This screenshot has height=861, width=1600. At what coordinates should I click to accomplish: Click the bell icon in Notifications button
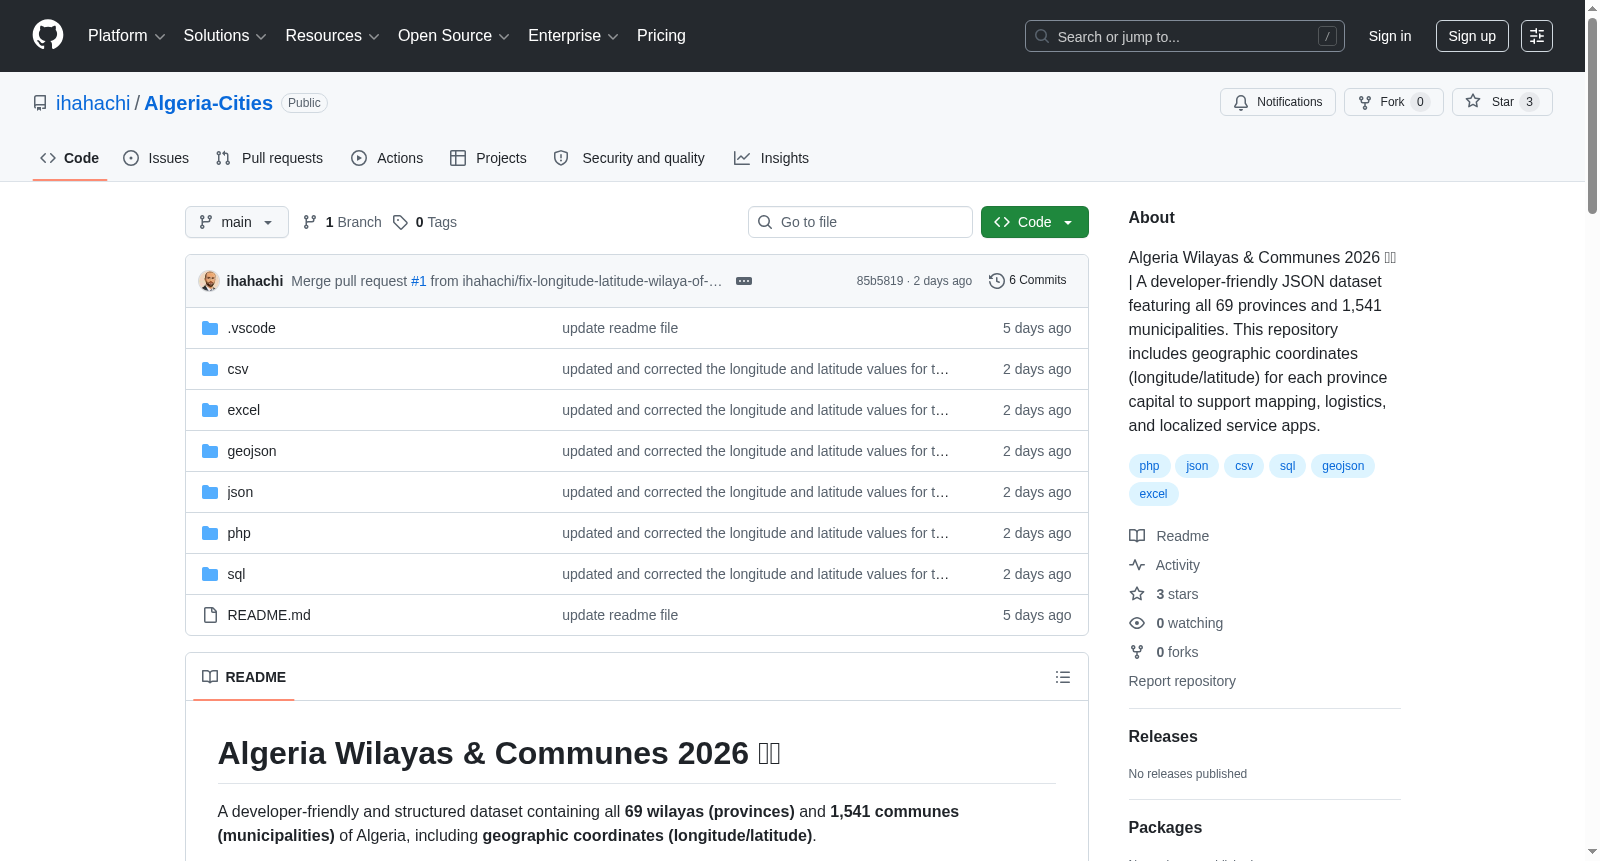(x=1241, y=102)
